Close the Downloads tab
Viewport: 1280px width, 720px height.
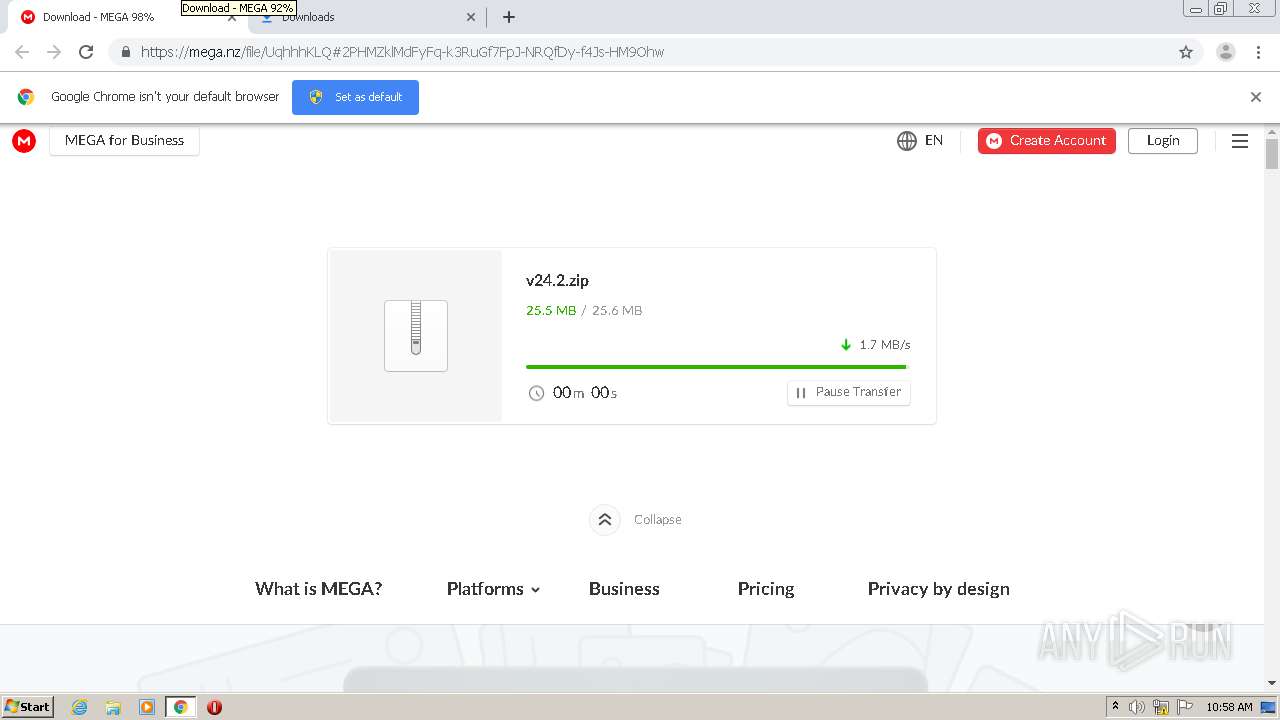click(471, 17)
